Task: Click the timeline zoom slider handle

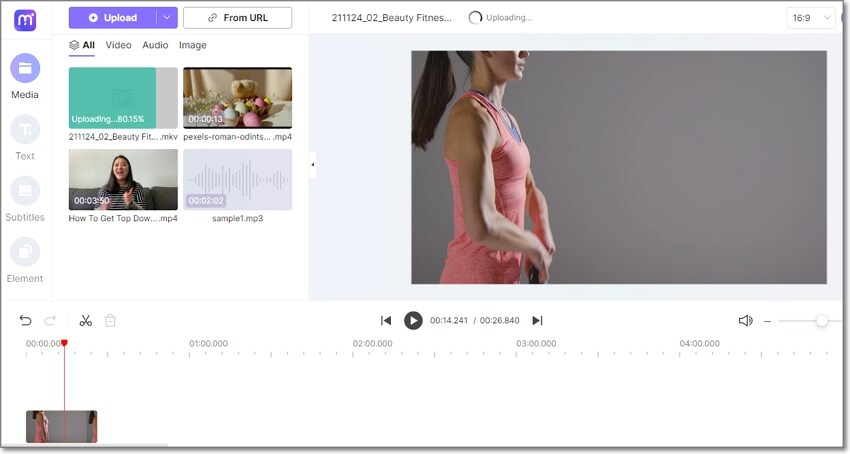Action: click(x=822, y=321)
